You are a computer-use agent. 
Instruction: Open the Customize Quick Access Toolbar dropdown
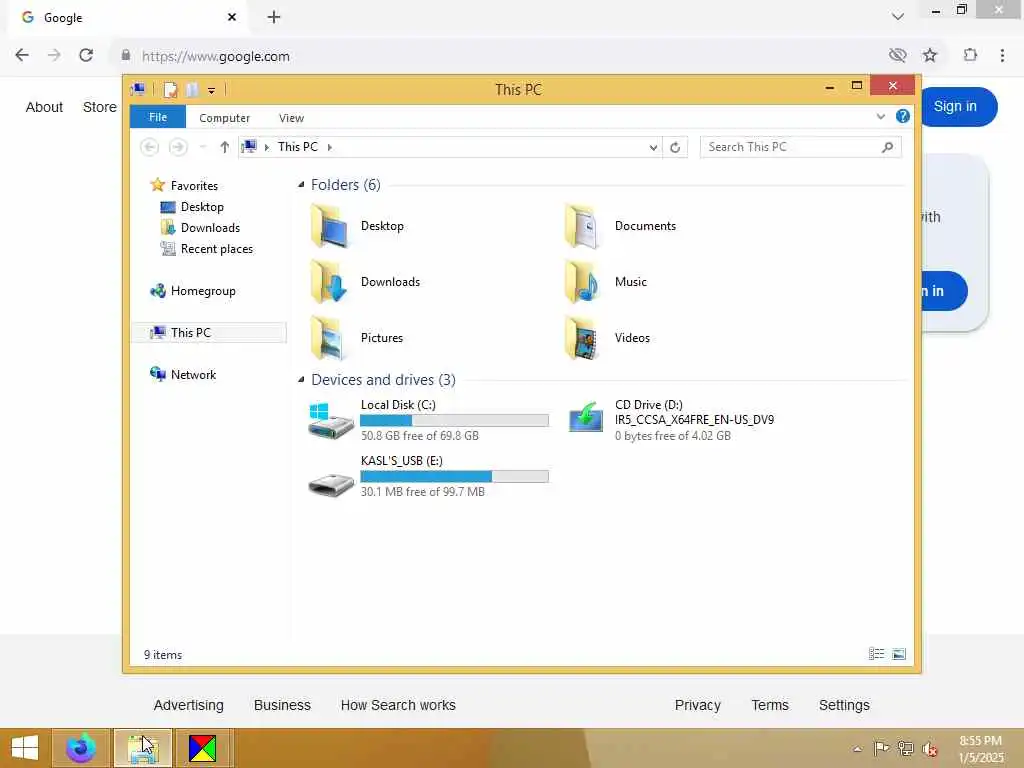[212, 90]
